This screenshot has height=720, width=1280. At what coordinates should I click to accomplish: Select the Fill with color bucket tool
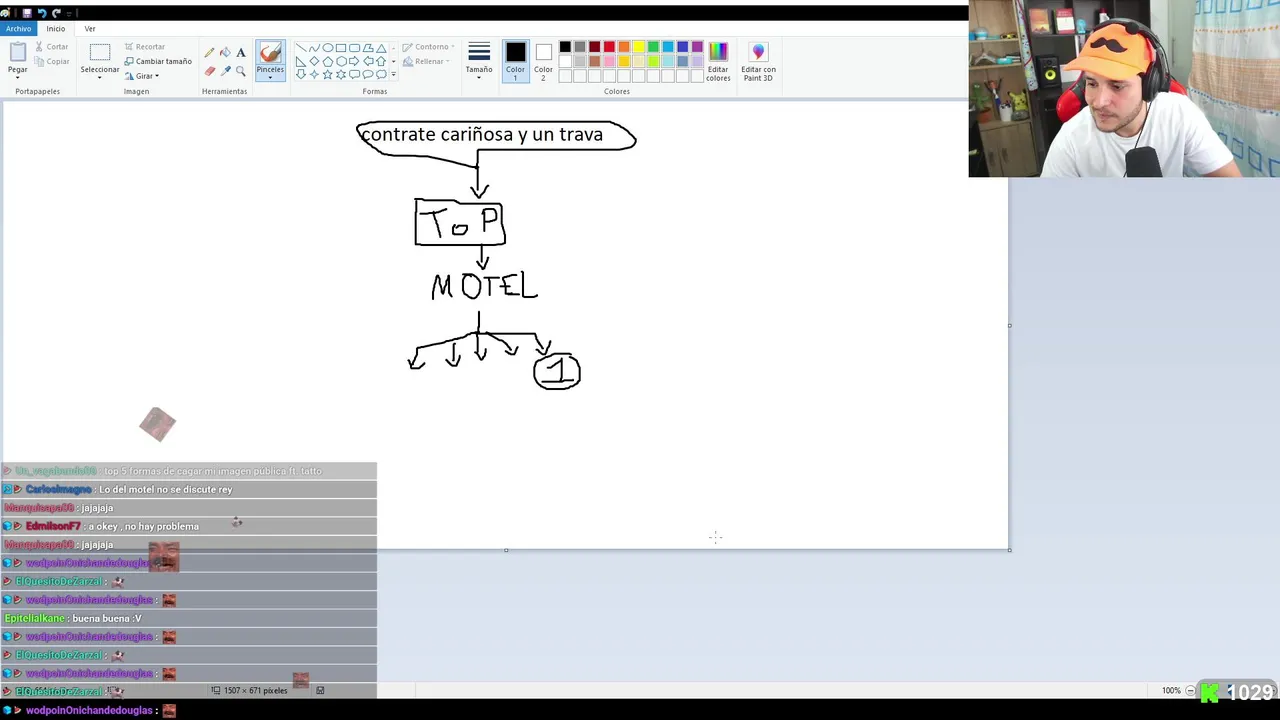pyautogui.click(x=225, y=53)
